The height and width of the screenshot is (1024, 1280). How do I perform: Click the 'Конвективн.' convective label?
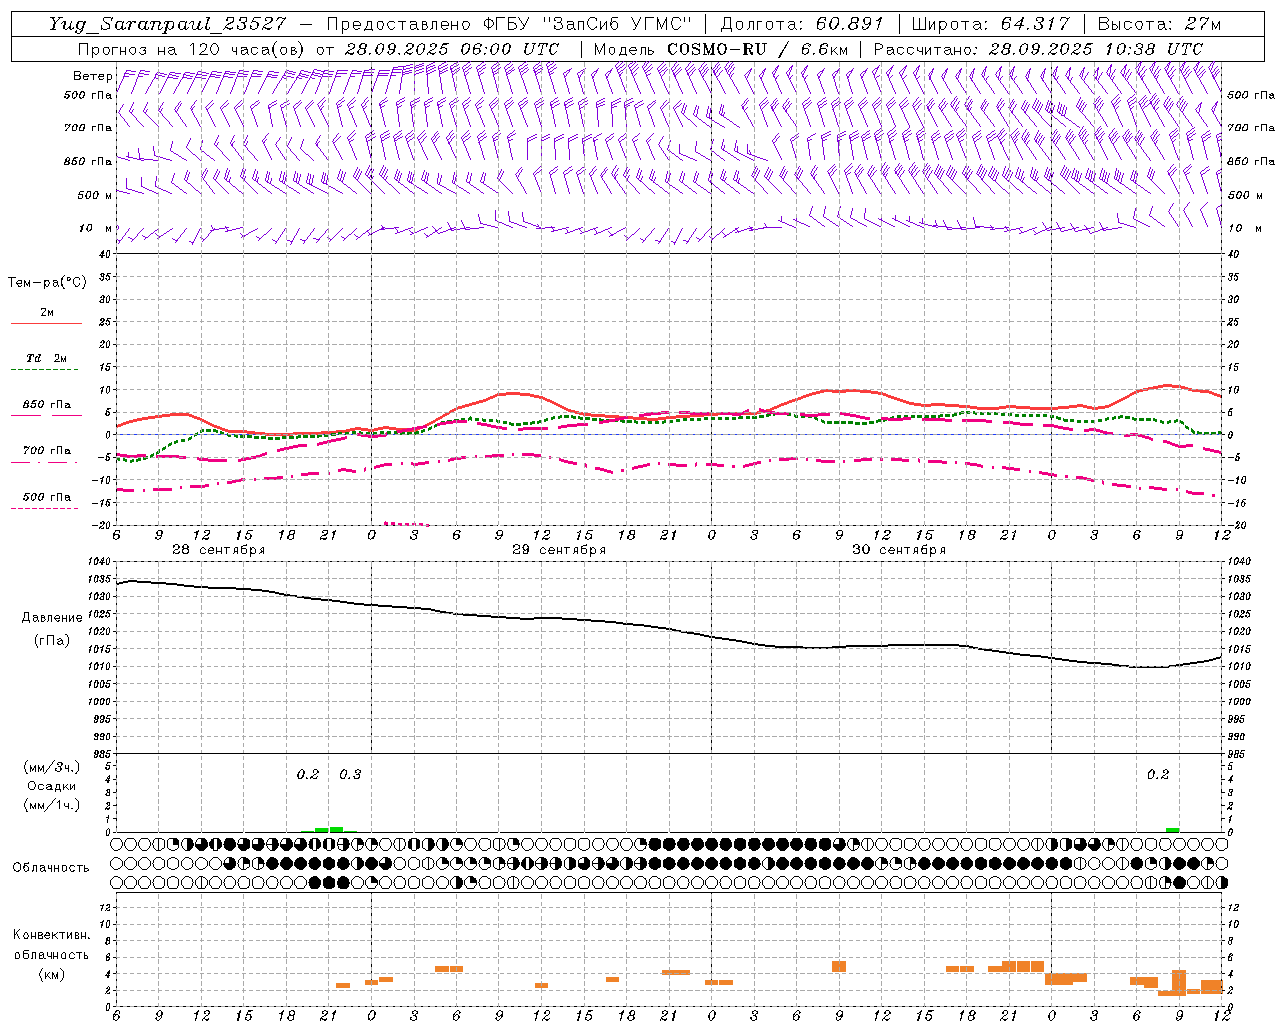(x=51, y=935)
